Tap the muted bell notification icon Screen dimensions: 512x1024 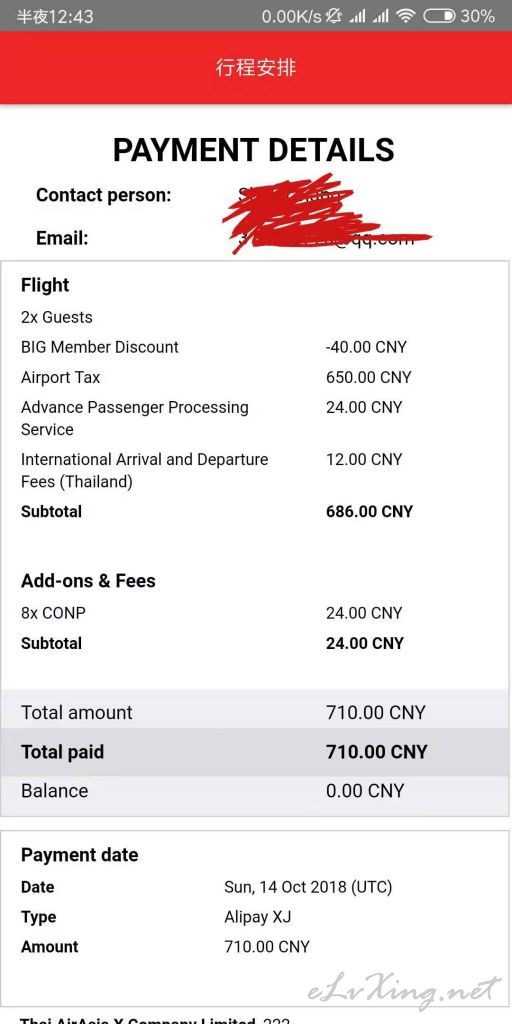pos(335,16)
